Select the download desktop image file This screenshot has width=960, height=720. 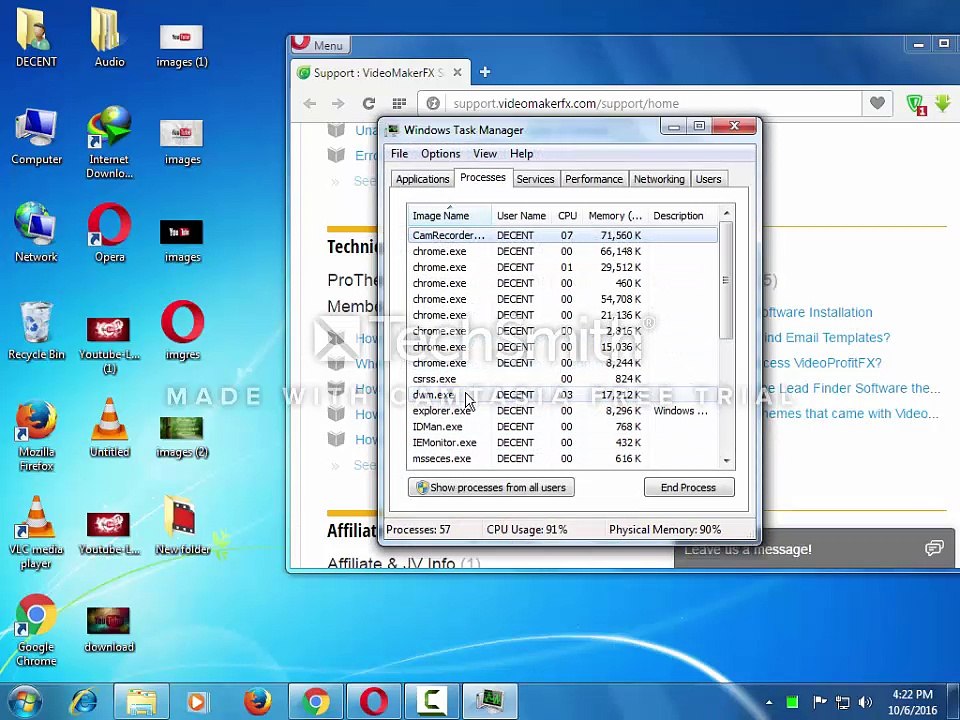click(x=109, y=629)
